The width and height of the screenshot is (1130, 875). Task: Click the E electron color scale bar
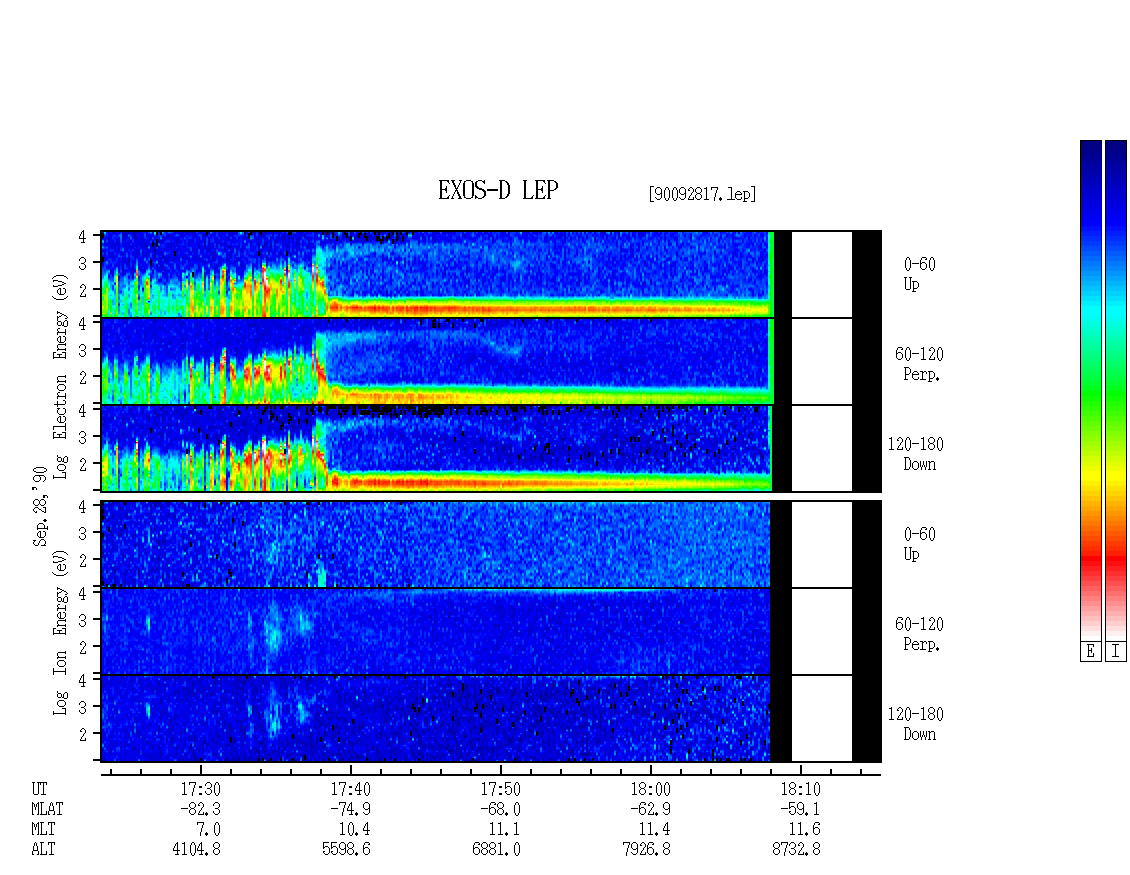click(1090, 390)
